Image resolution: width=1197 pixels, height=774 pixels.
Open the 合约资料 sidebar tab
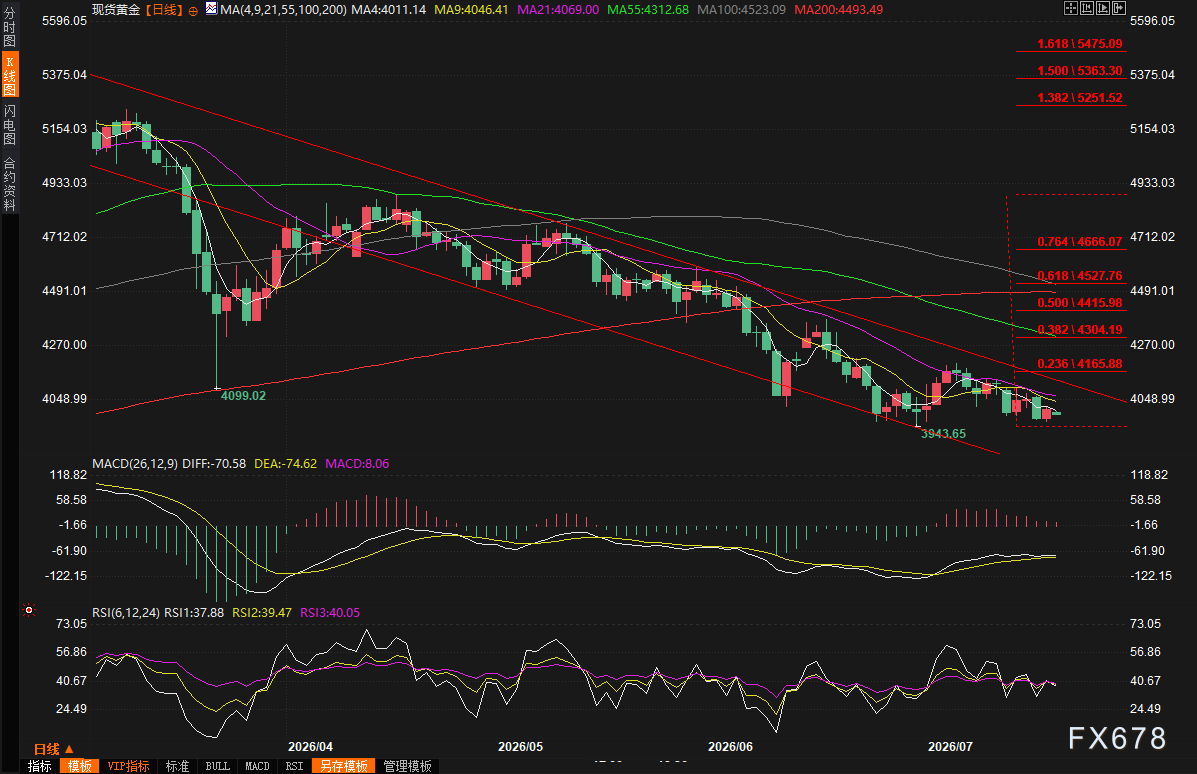(9, 184)
